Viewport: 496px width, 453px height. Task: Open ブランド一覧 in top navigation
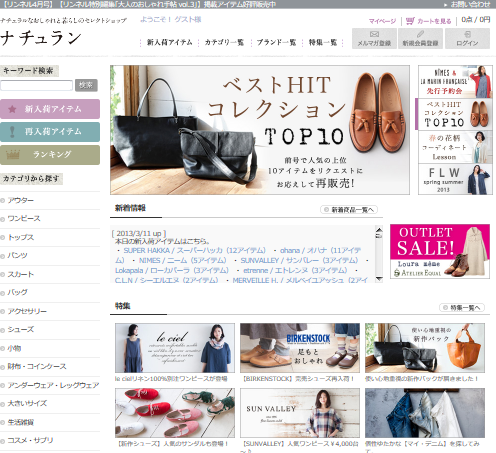[276, 42]
